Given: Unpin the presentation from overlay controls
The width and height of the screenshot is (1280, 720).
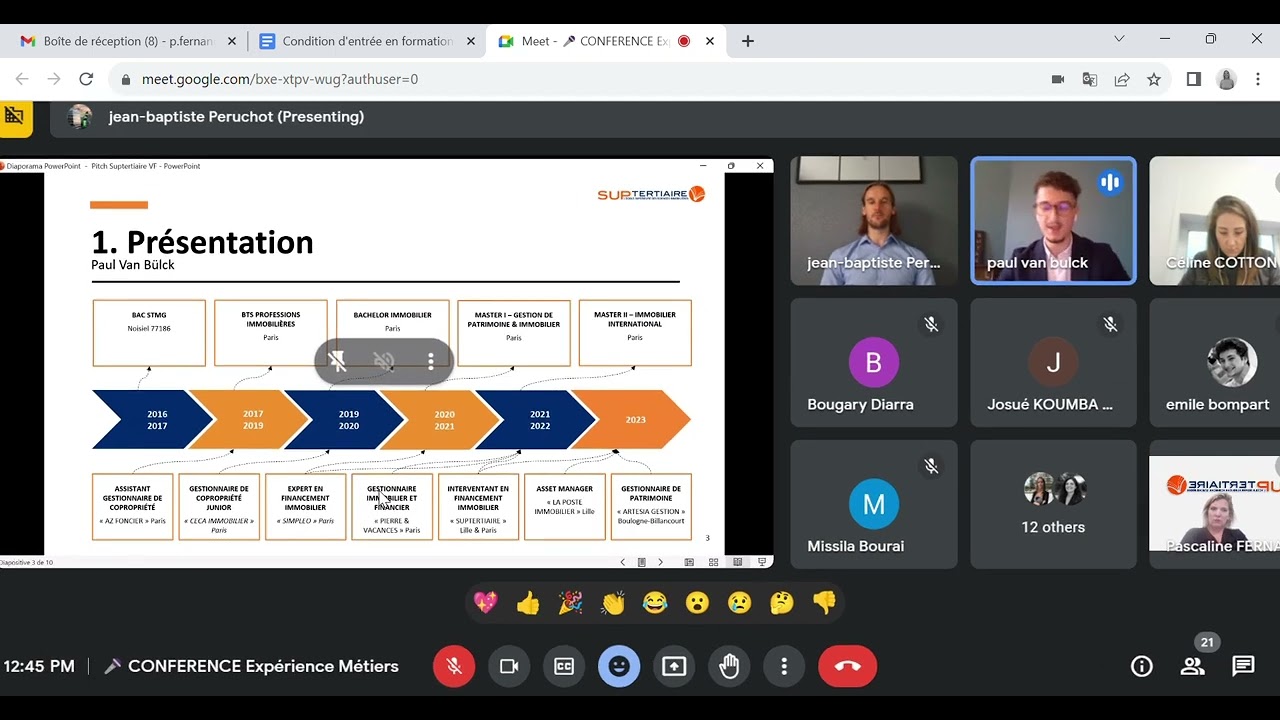Looking at the screenshot, I should 338,361.
